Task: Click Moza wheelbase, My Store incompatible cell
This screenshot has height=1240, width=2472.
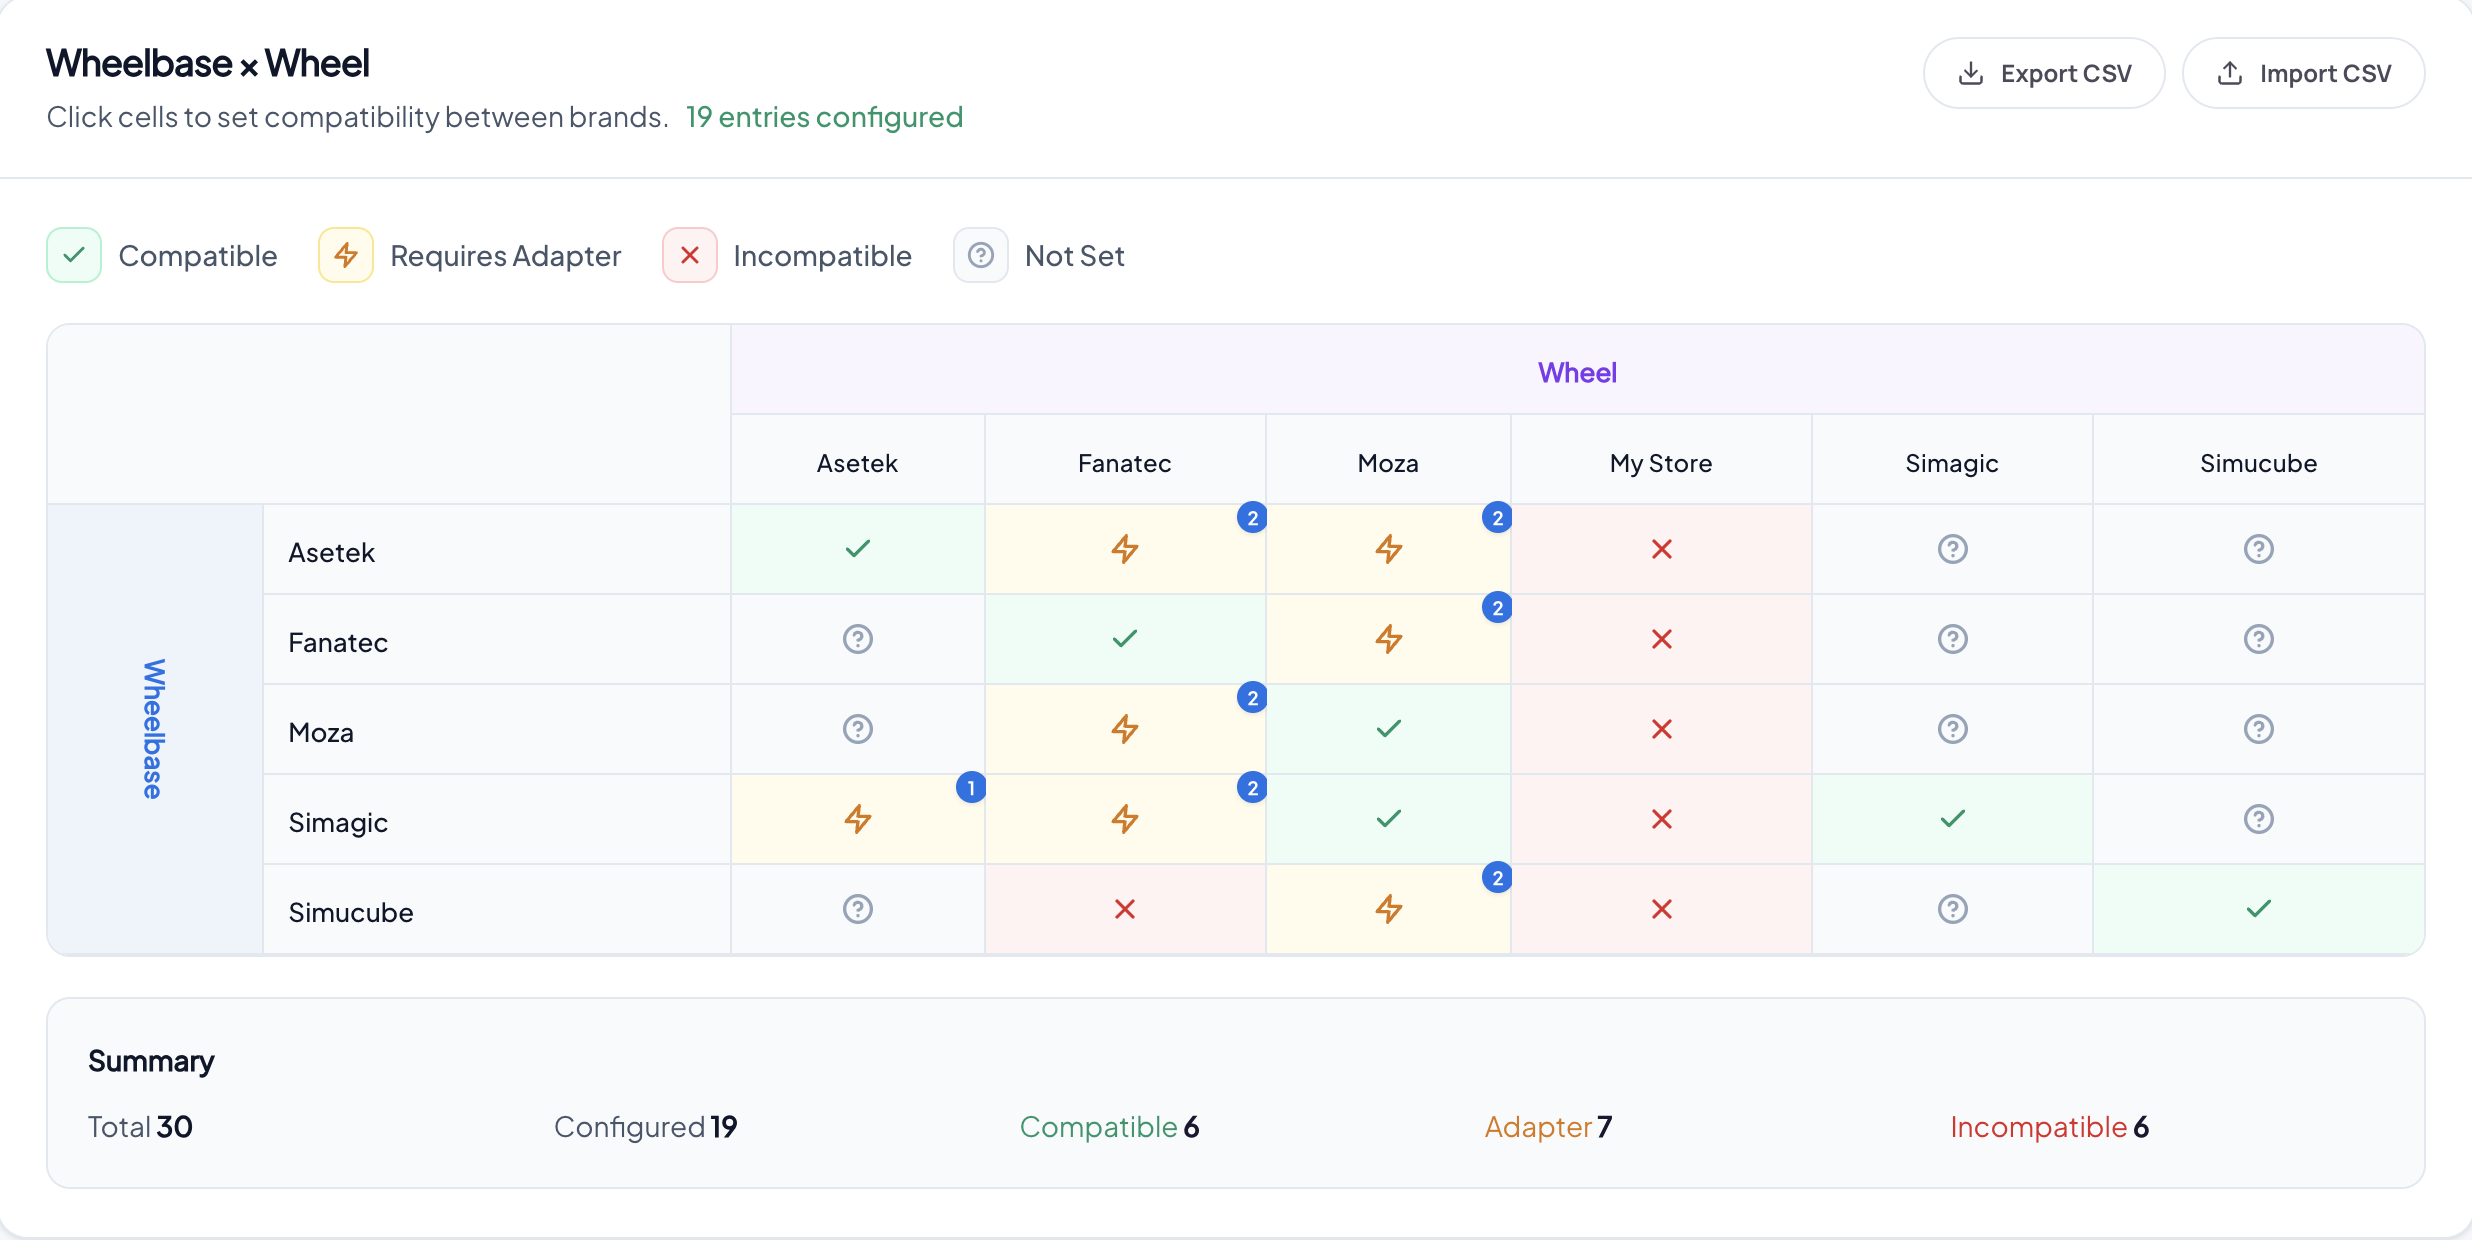Action: [x=1662, y=729]
